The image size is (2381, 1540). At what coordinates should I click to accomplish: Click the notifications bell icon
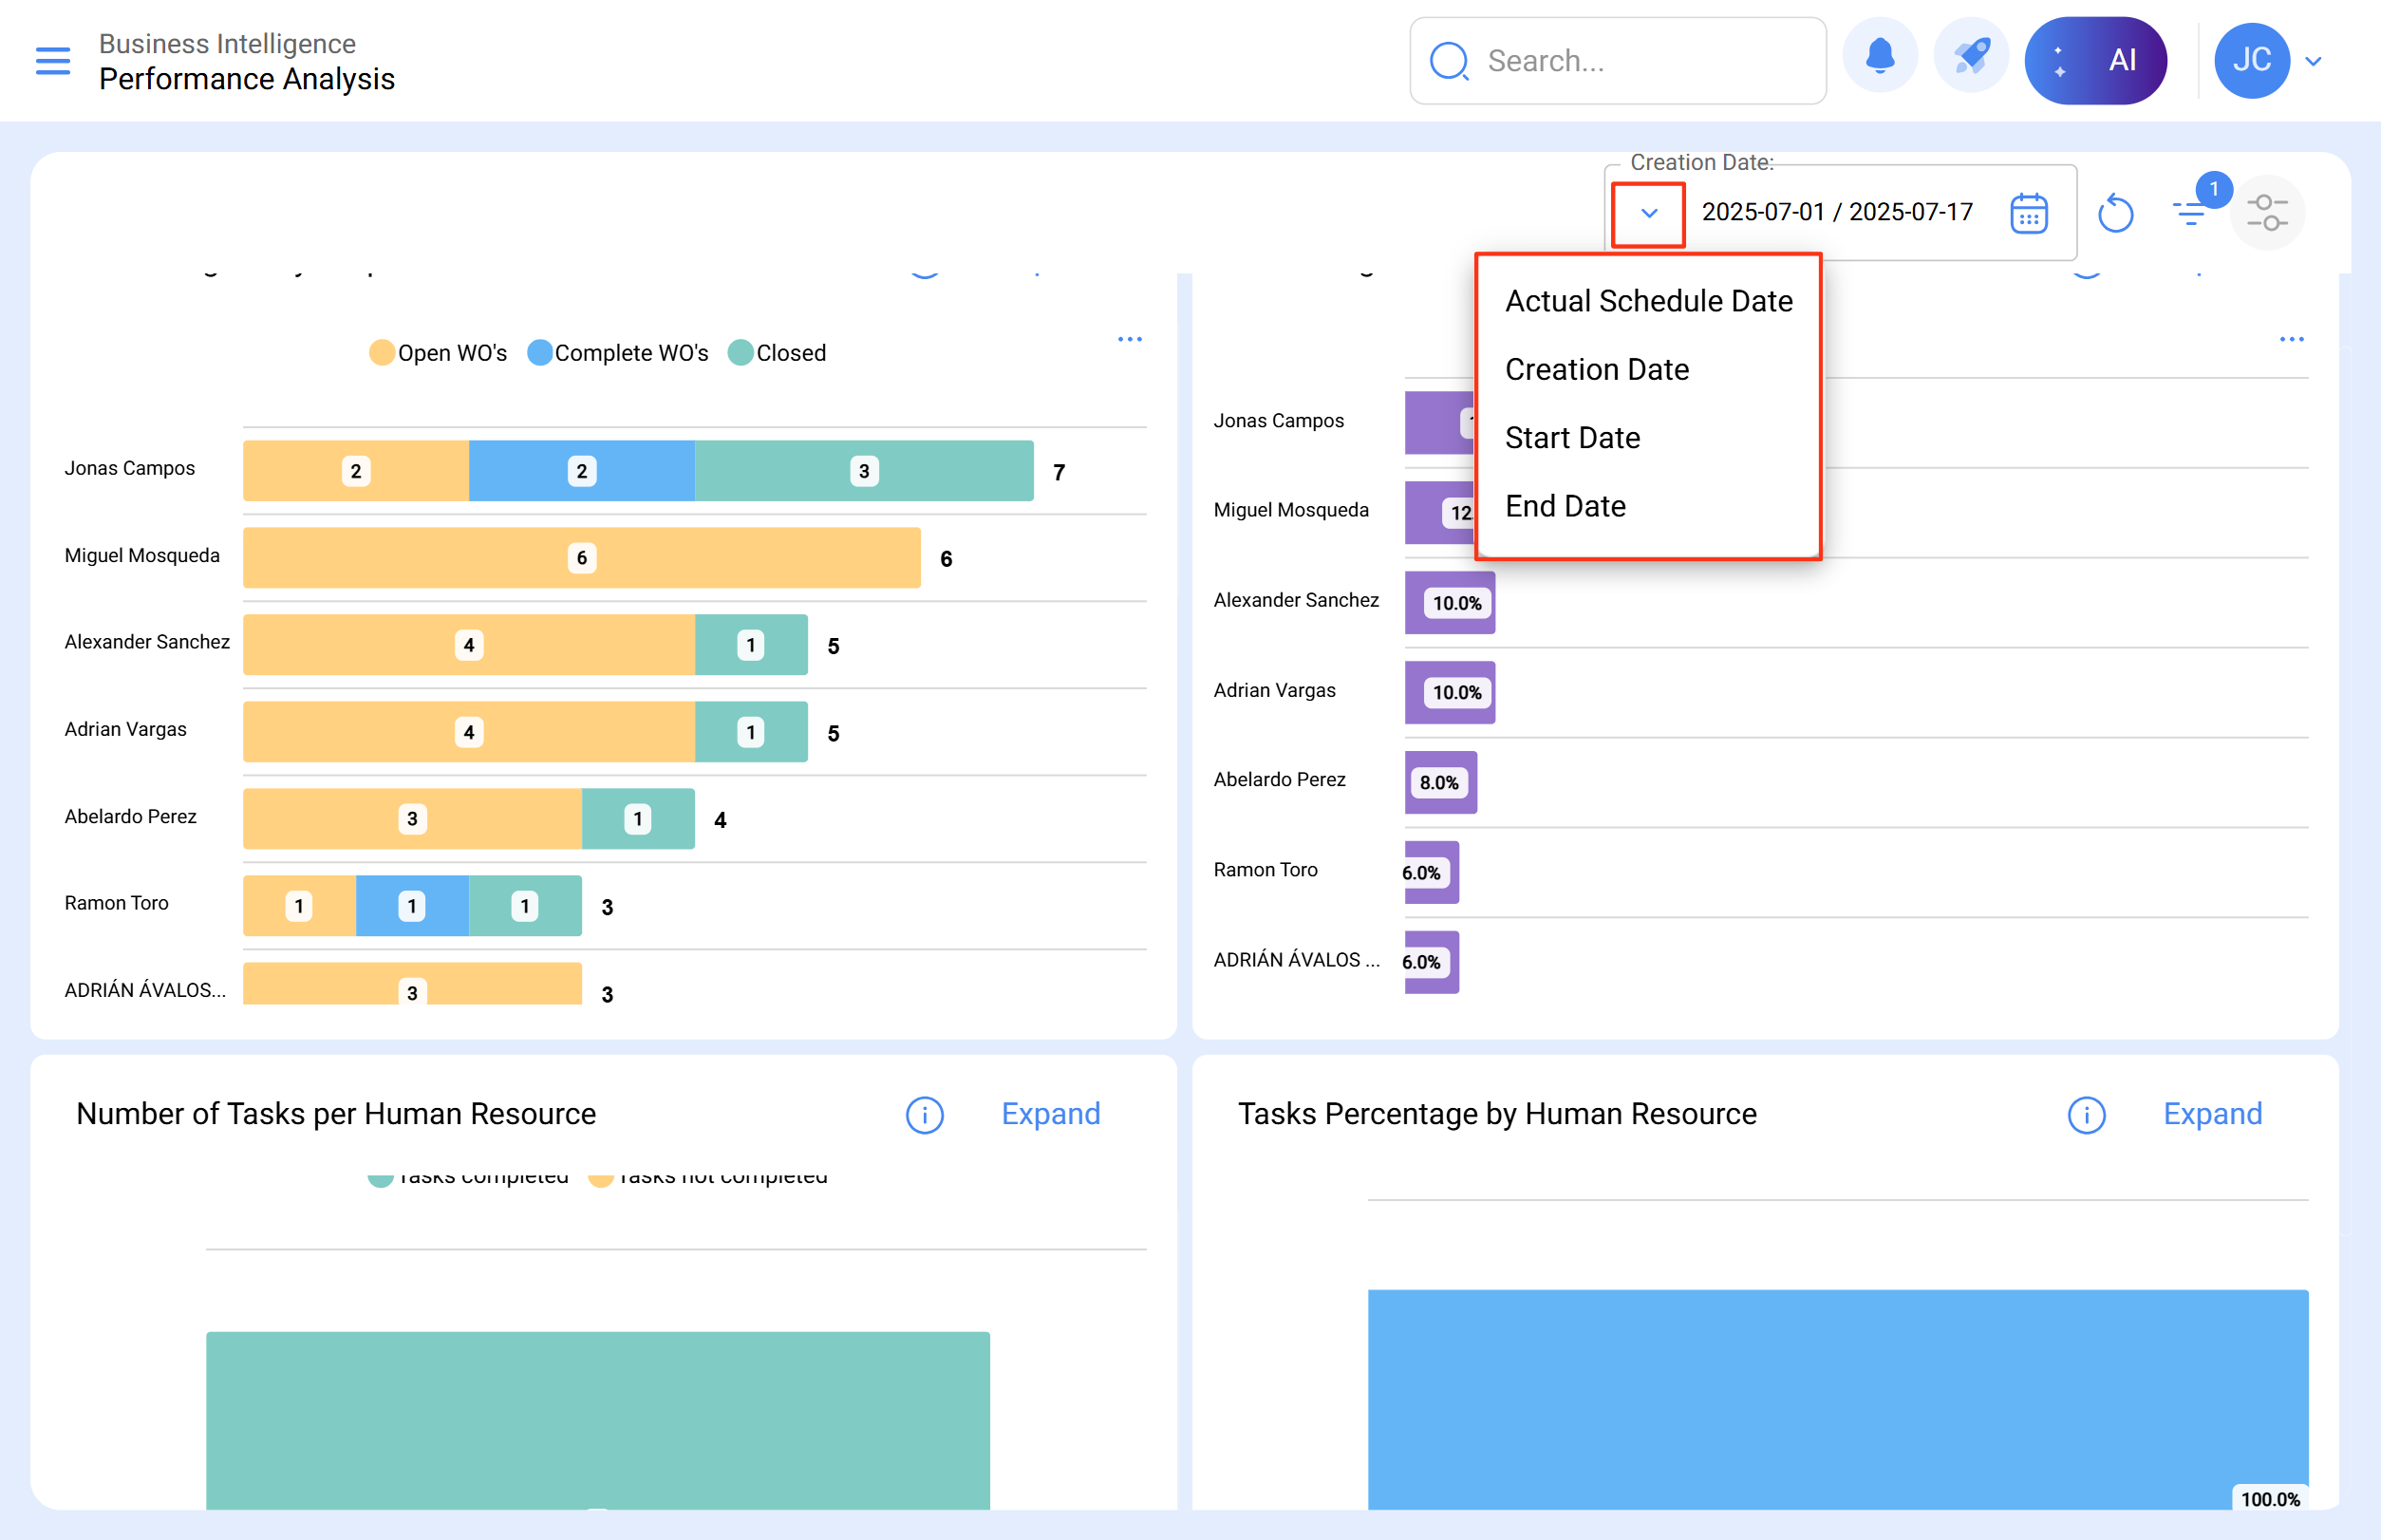point(1880,59)
